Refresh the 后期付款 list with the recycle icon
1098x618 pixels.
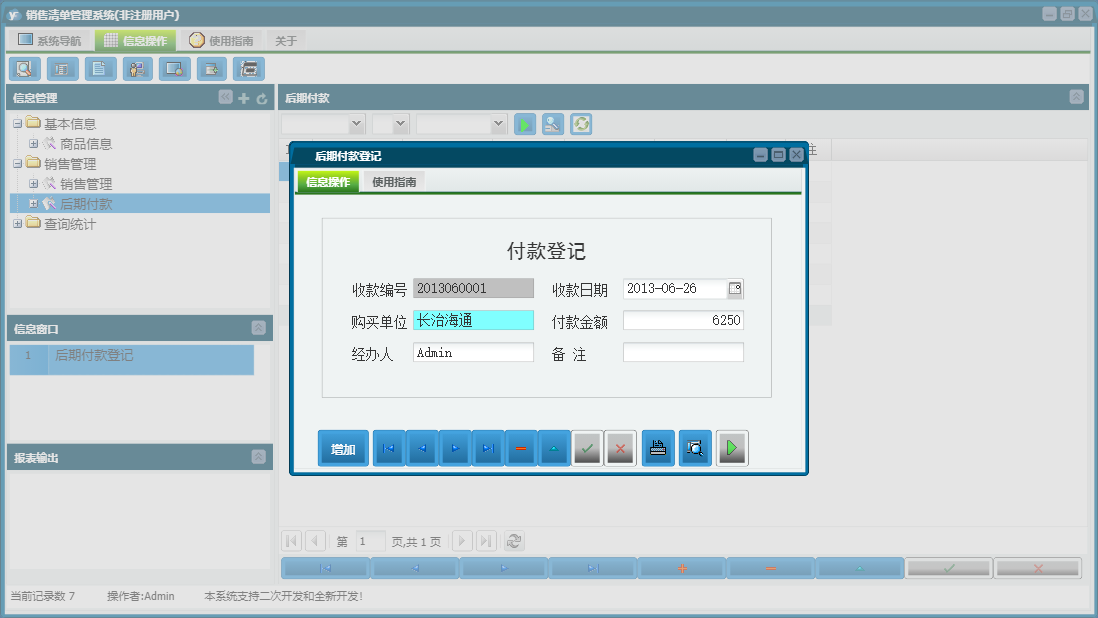580,124
